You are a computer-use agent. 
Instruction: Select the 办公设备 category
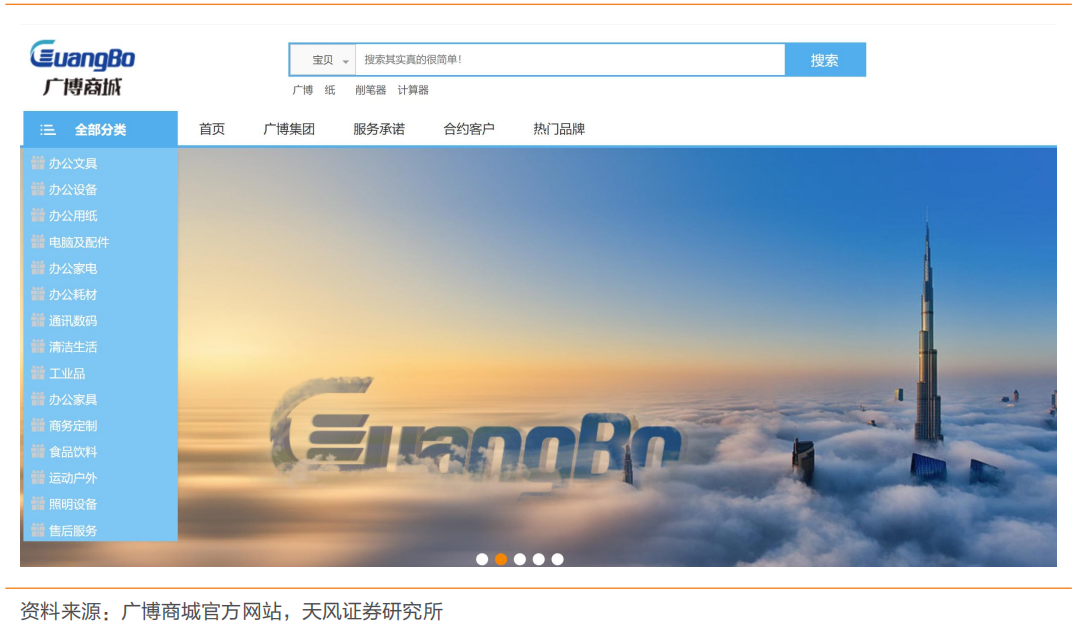[x=73, y=190]
